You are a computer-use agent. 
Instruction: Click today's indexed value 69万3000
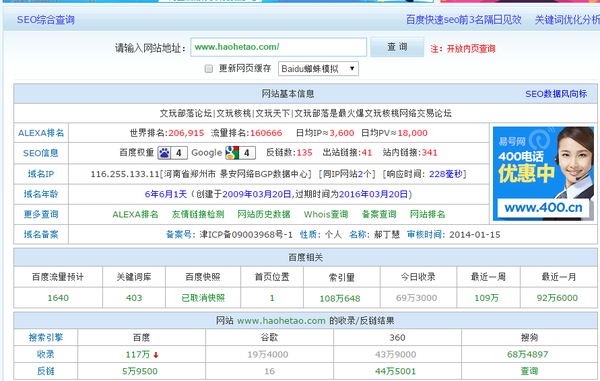pos(416,298)
